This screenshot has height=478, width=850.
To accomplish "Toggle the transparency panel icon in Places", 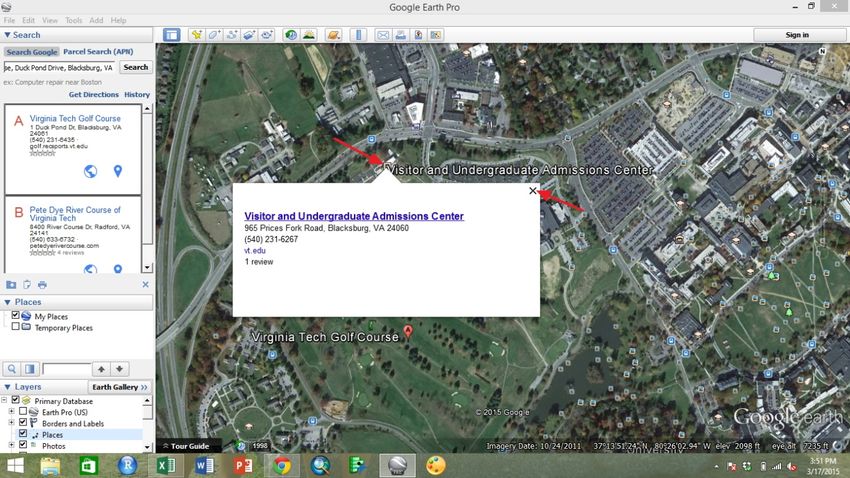I will click(30, 369).
